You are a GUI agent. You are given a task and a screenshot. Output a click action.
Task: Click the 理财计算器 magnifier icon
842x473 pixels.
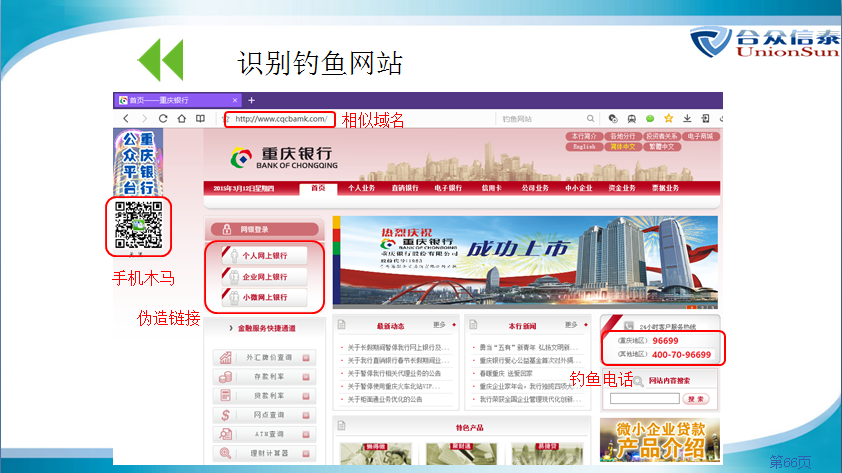pyautogui.click(x=226, y=453)
